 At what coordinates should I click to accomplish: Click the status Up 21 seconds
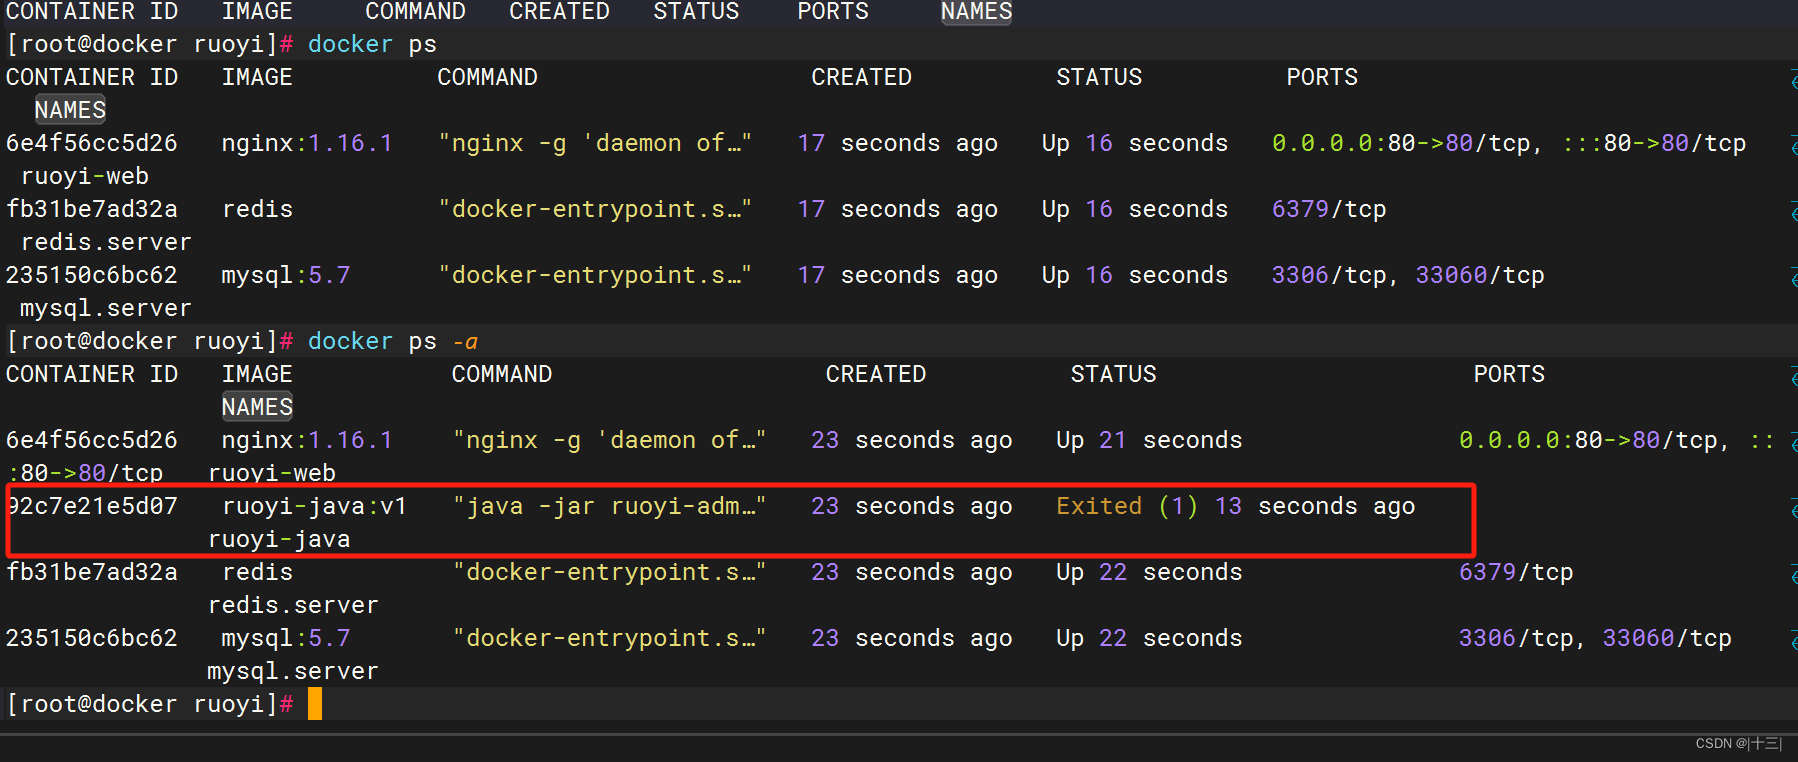point(1149,440)
